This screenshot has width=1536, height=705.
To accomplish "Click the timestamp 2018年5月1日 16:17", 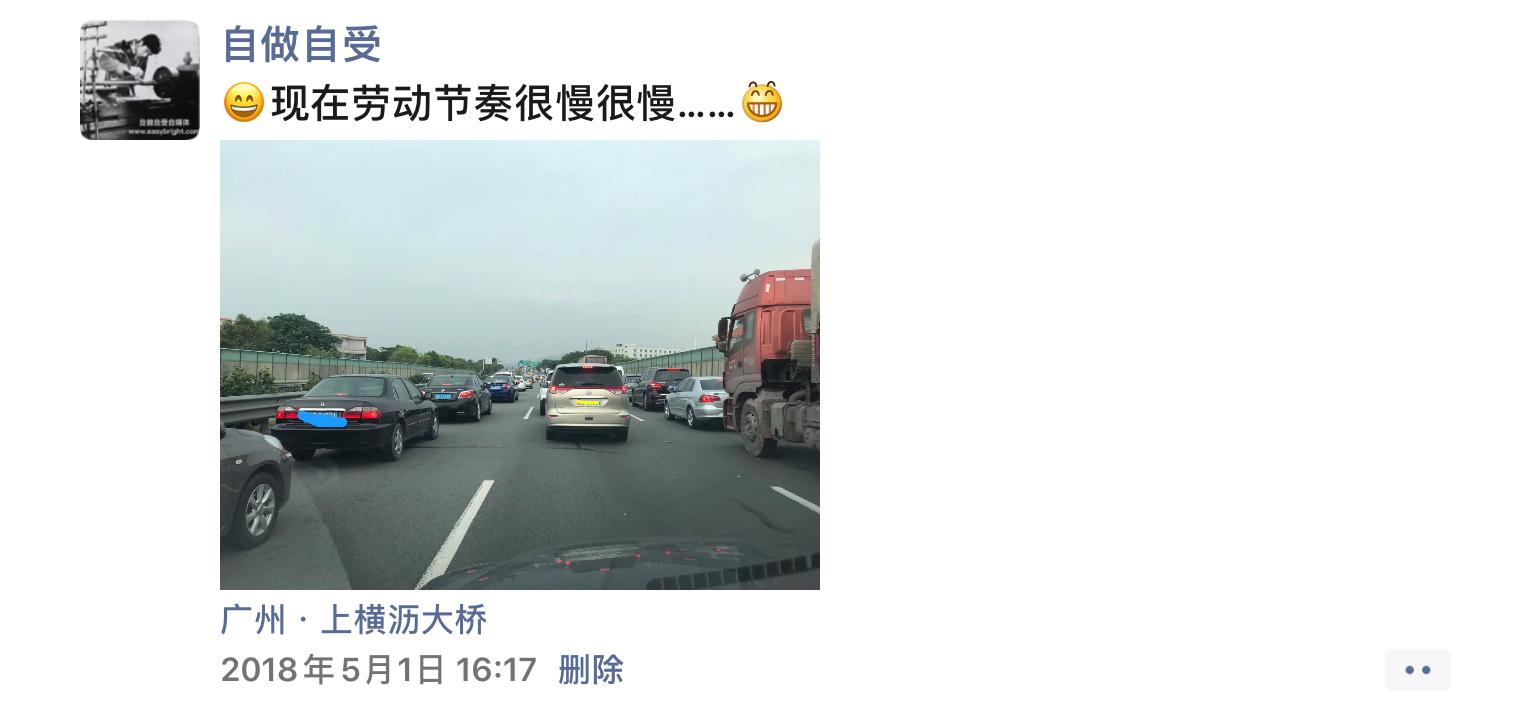I will coord(379,670).
